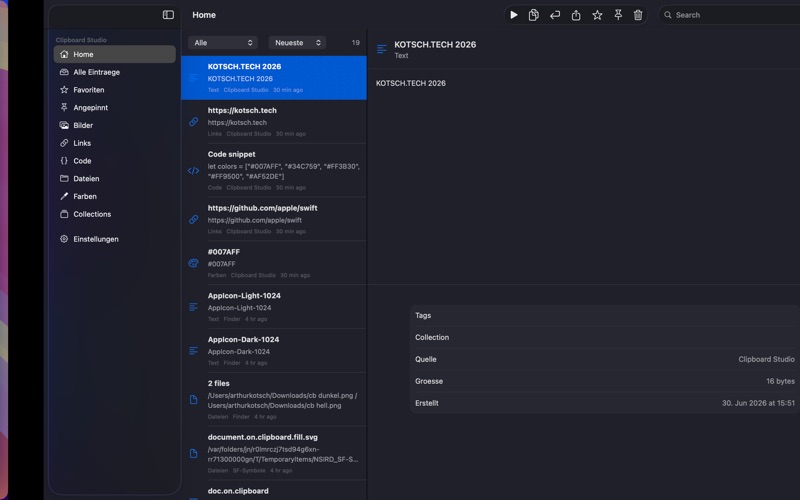Image resolution: width=800 pixels, height=500 pixels.
Task: Select Home in the sidebar
Action: click(115, 54)
